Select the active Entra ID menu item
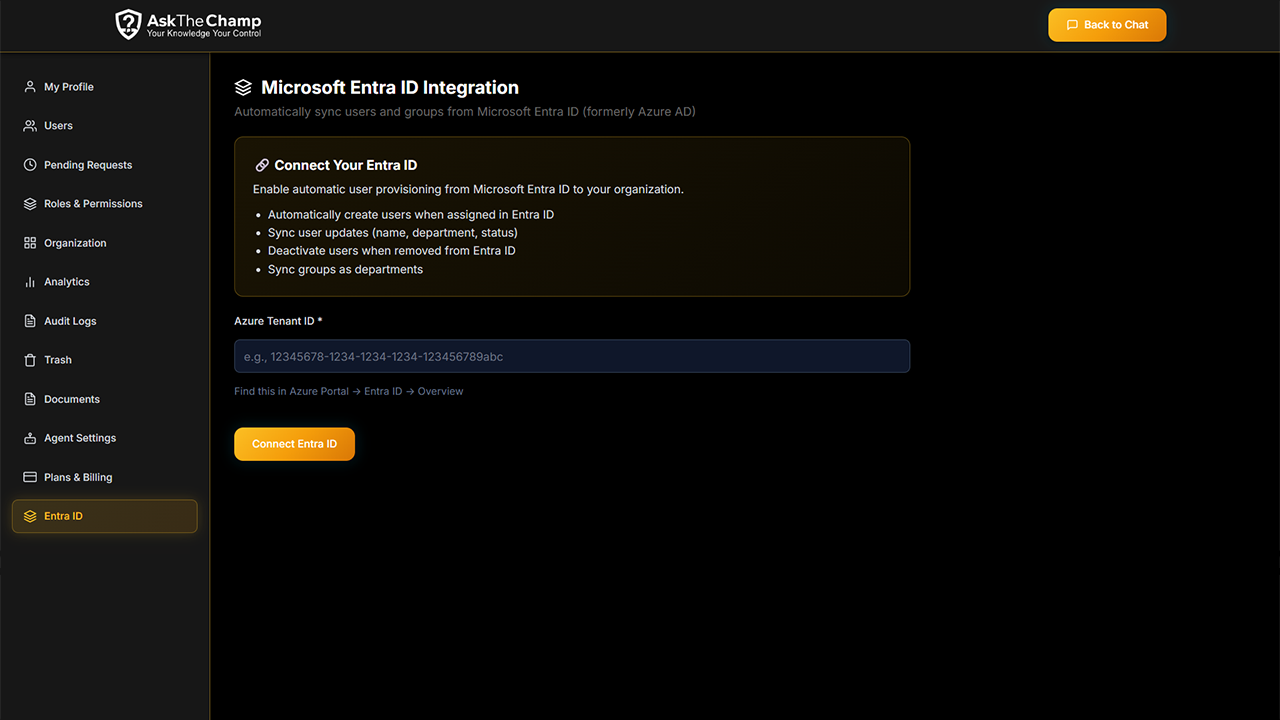This screenshot has width=1280, height=720. pos(105,516)
